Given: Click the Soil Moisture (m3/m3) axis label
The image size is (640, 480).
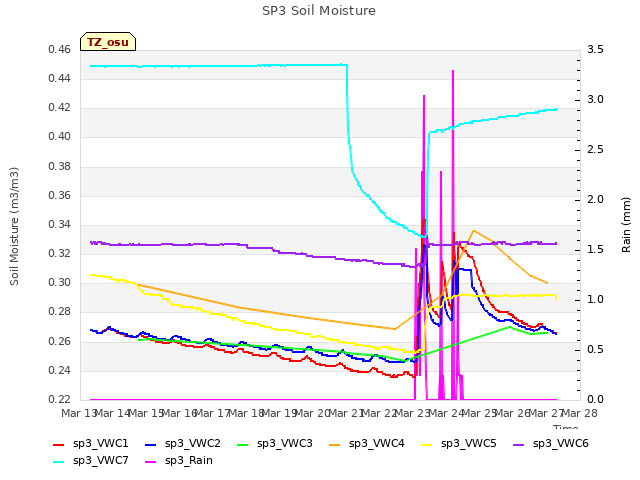Looking at the screenshot, I should 14,226.
